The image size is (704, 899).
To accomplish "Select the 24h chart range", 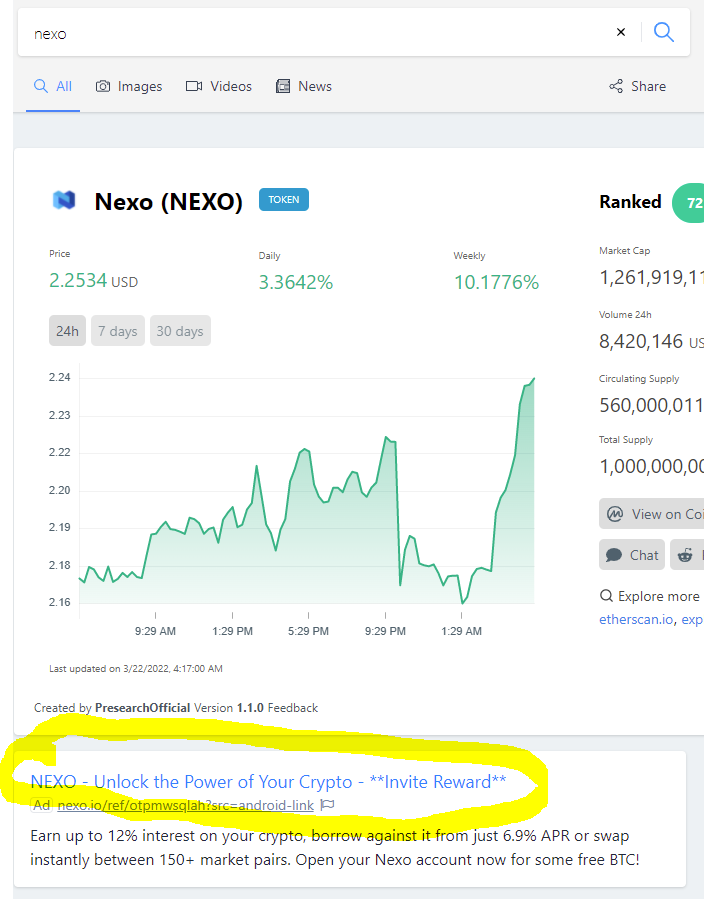I will coord(67,331).
